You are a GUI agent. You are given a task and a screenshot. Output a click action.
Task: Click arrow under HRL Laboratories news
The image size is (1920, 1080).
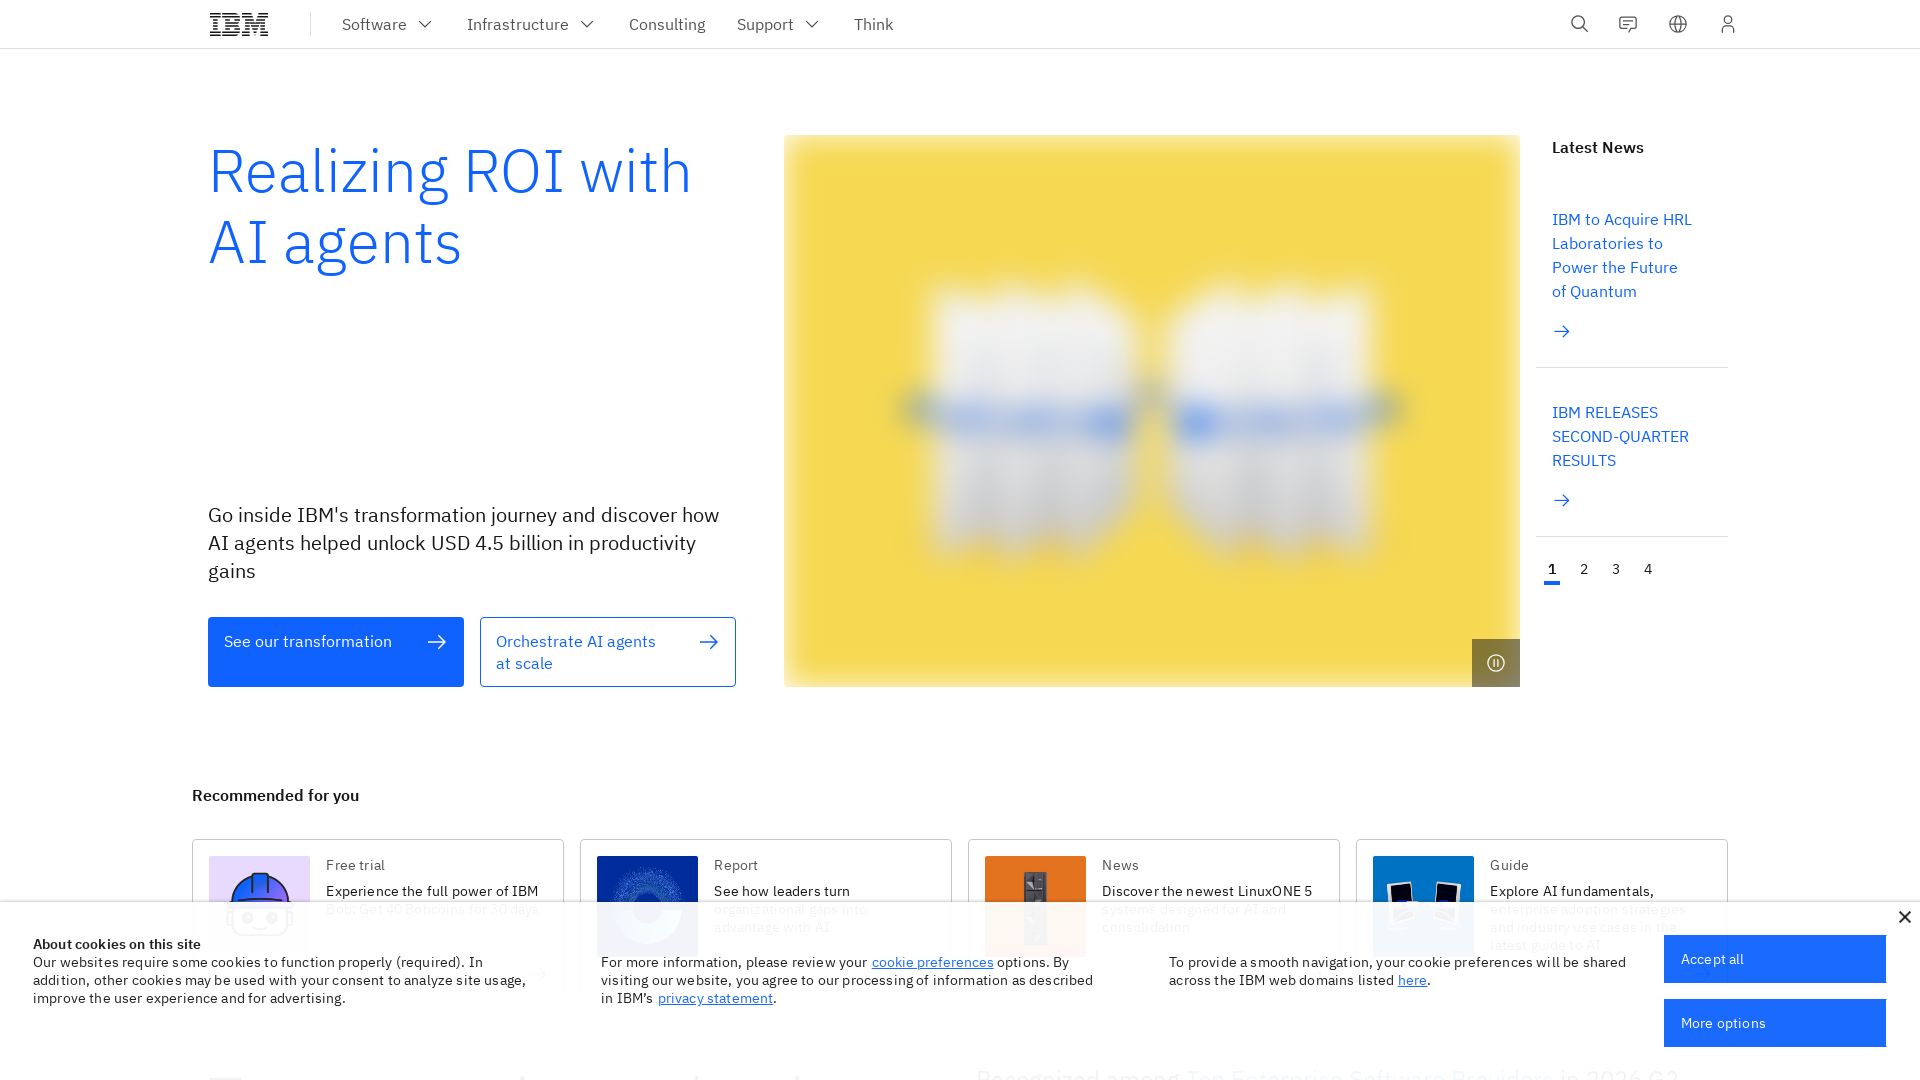pos(1562,331)
